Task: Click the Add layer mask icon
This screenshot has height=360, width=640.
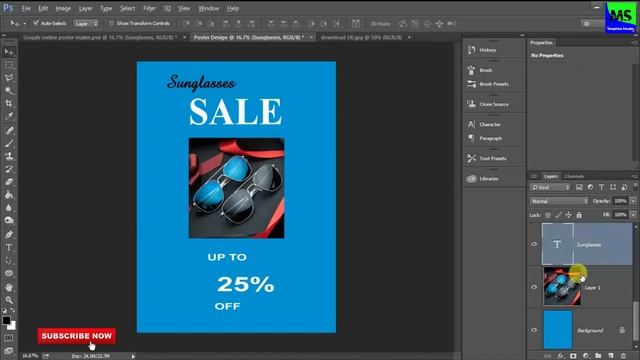Action: point(573,356)
